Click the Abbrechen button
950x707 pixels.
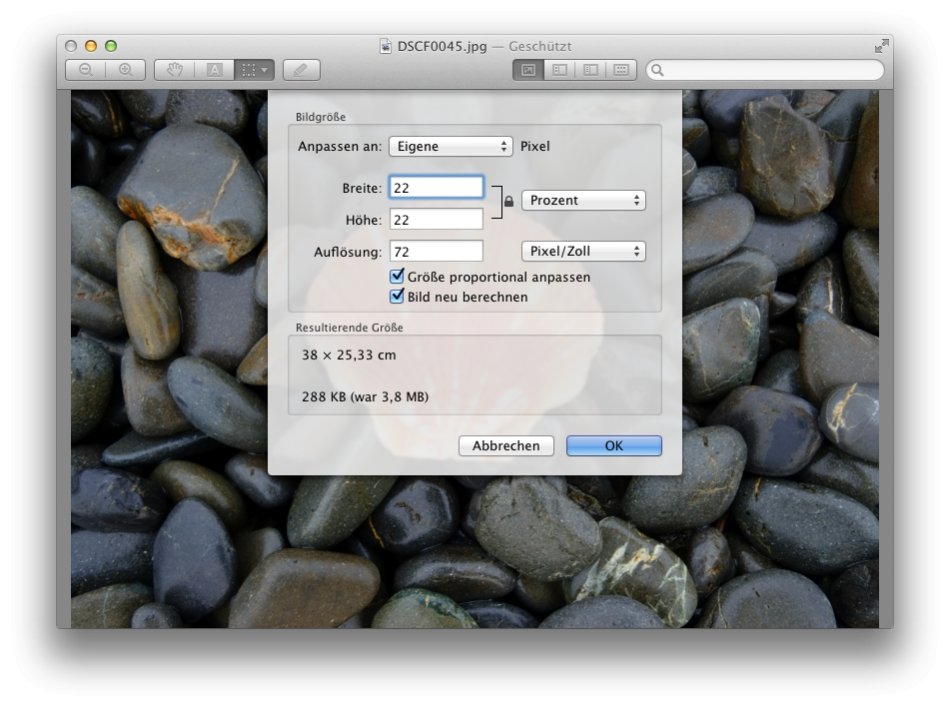506,446
